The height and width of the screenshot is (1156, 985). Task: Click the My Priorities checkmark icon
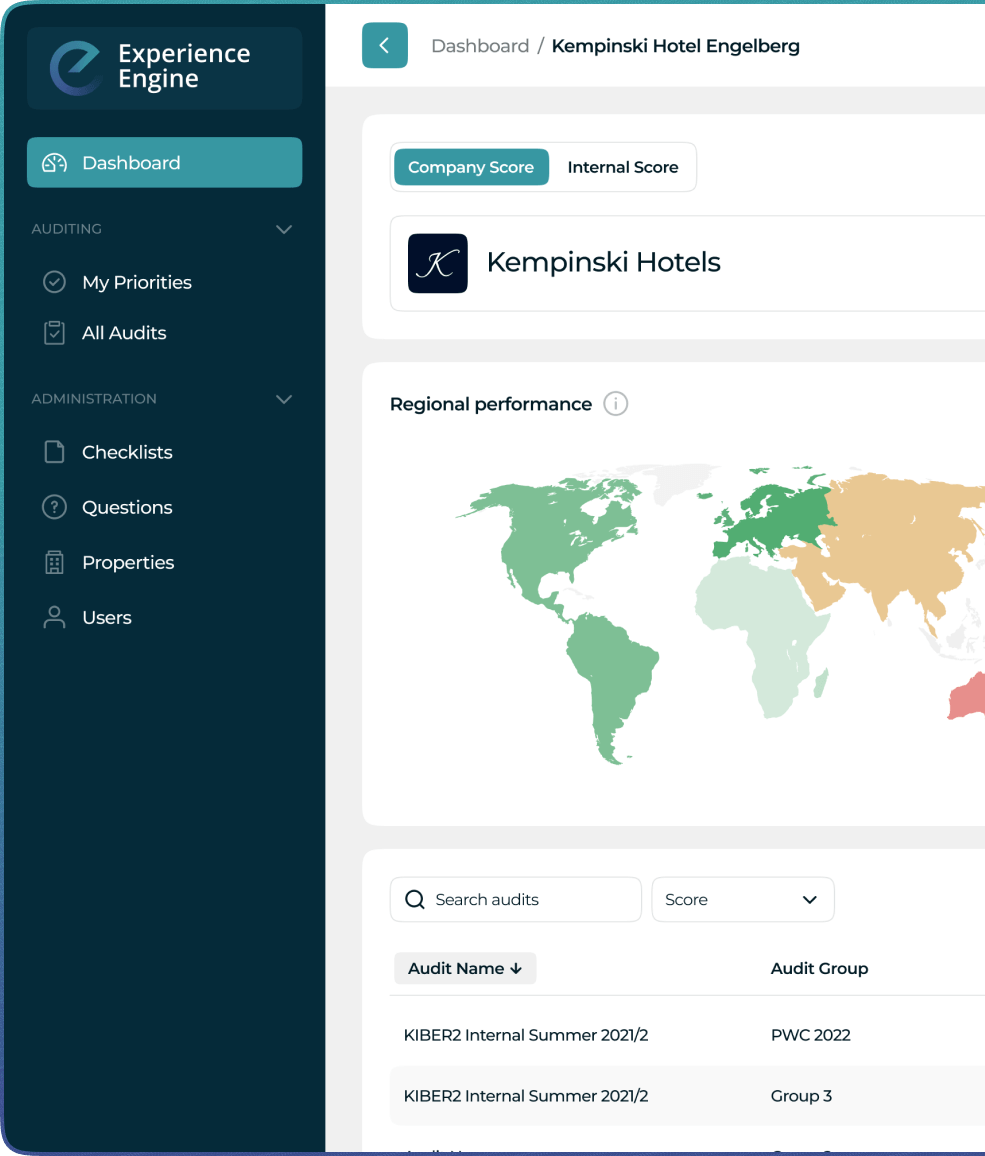[x=54, y=282]
